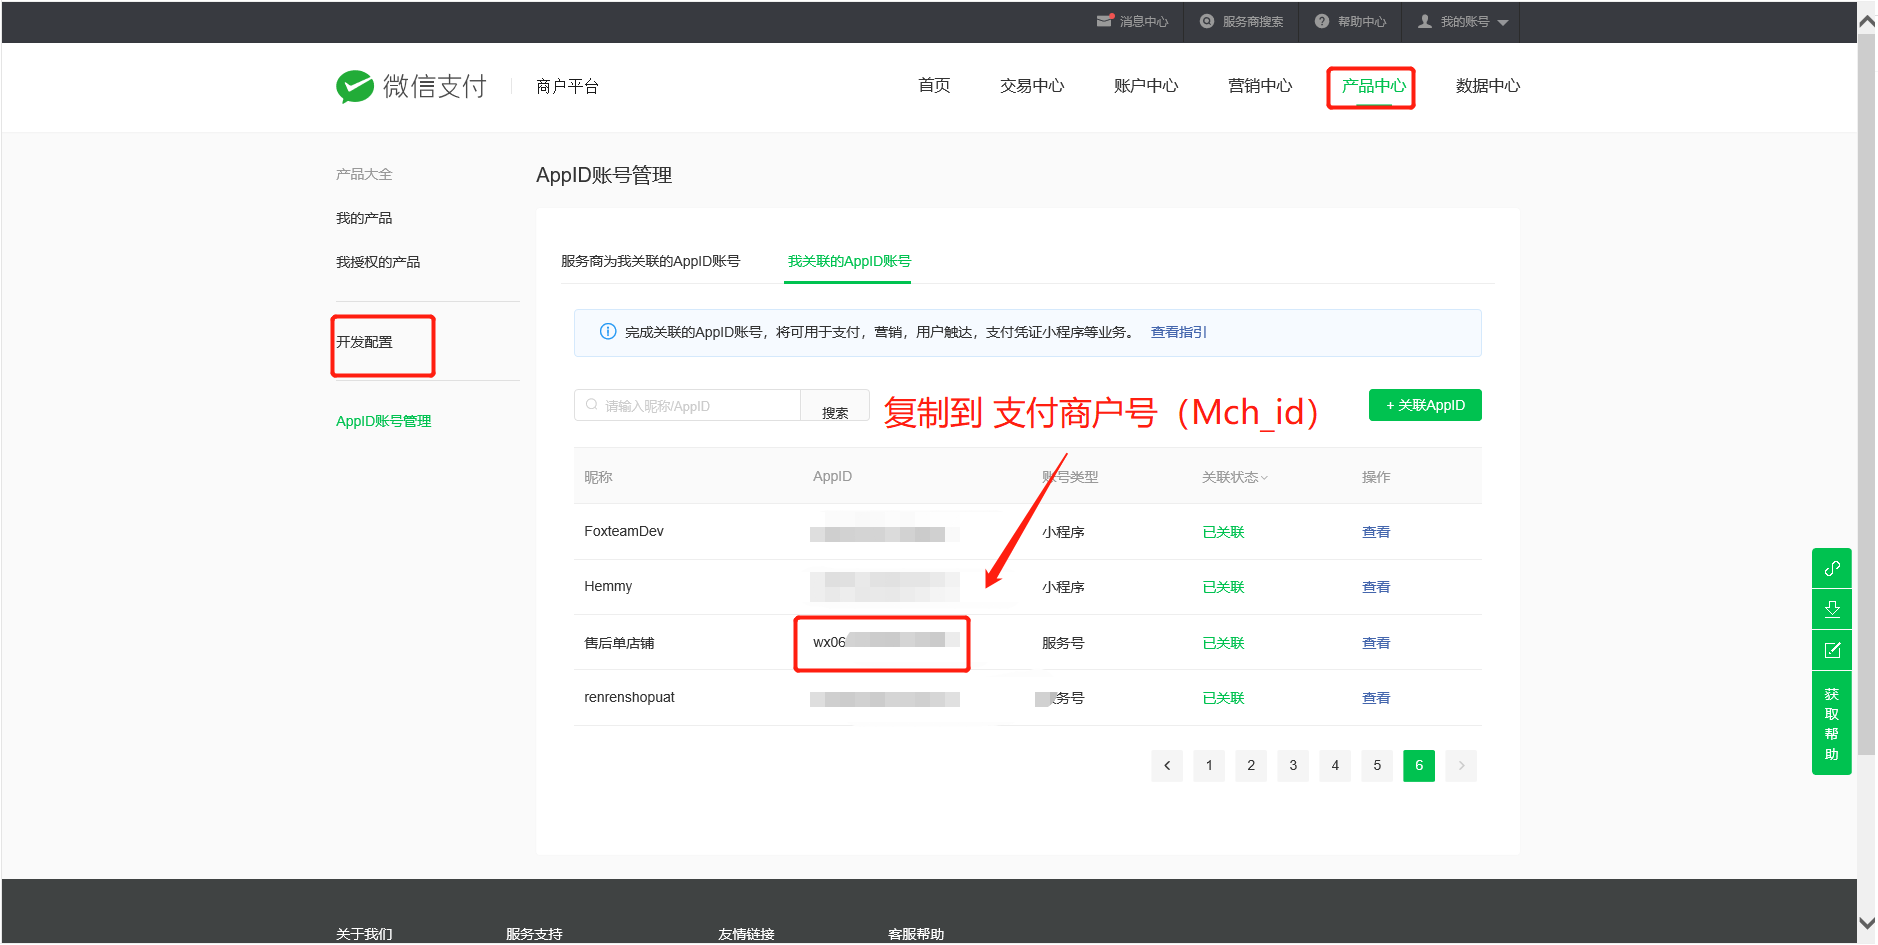This screenshot has width=1878, height=945.
Task: Go to page 5
Action: click(1377, 766)
